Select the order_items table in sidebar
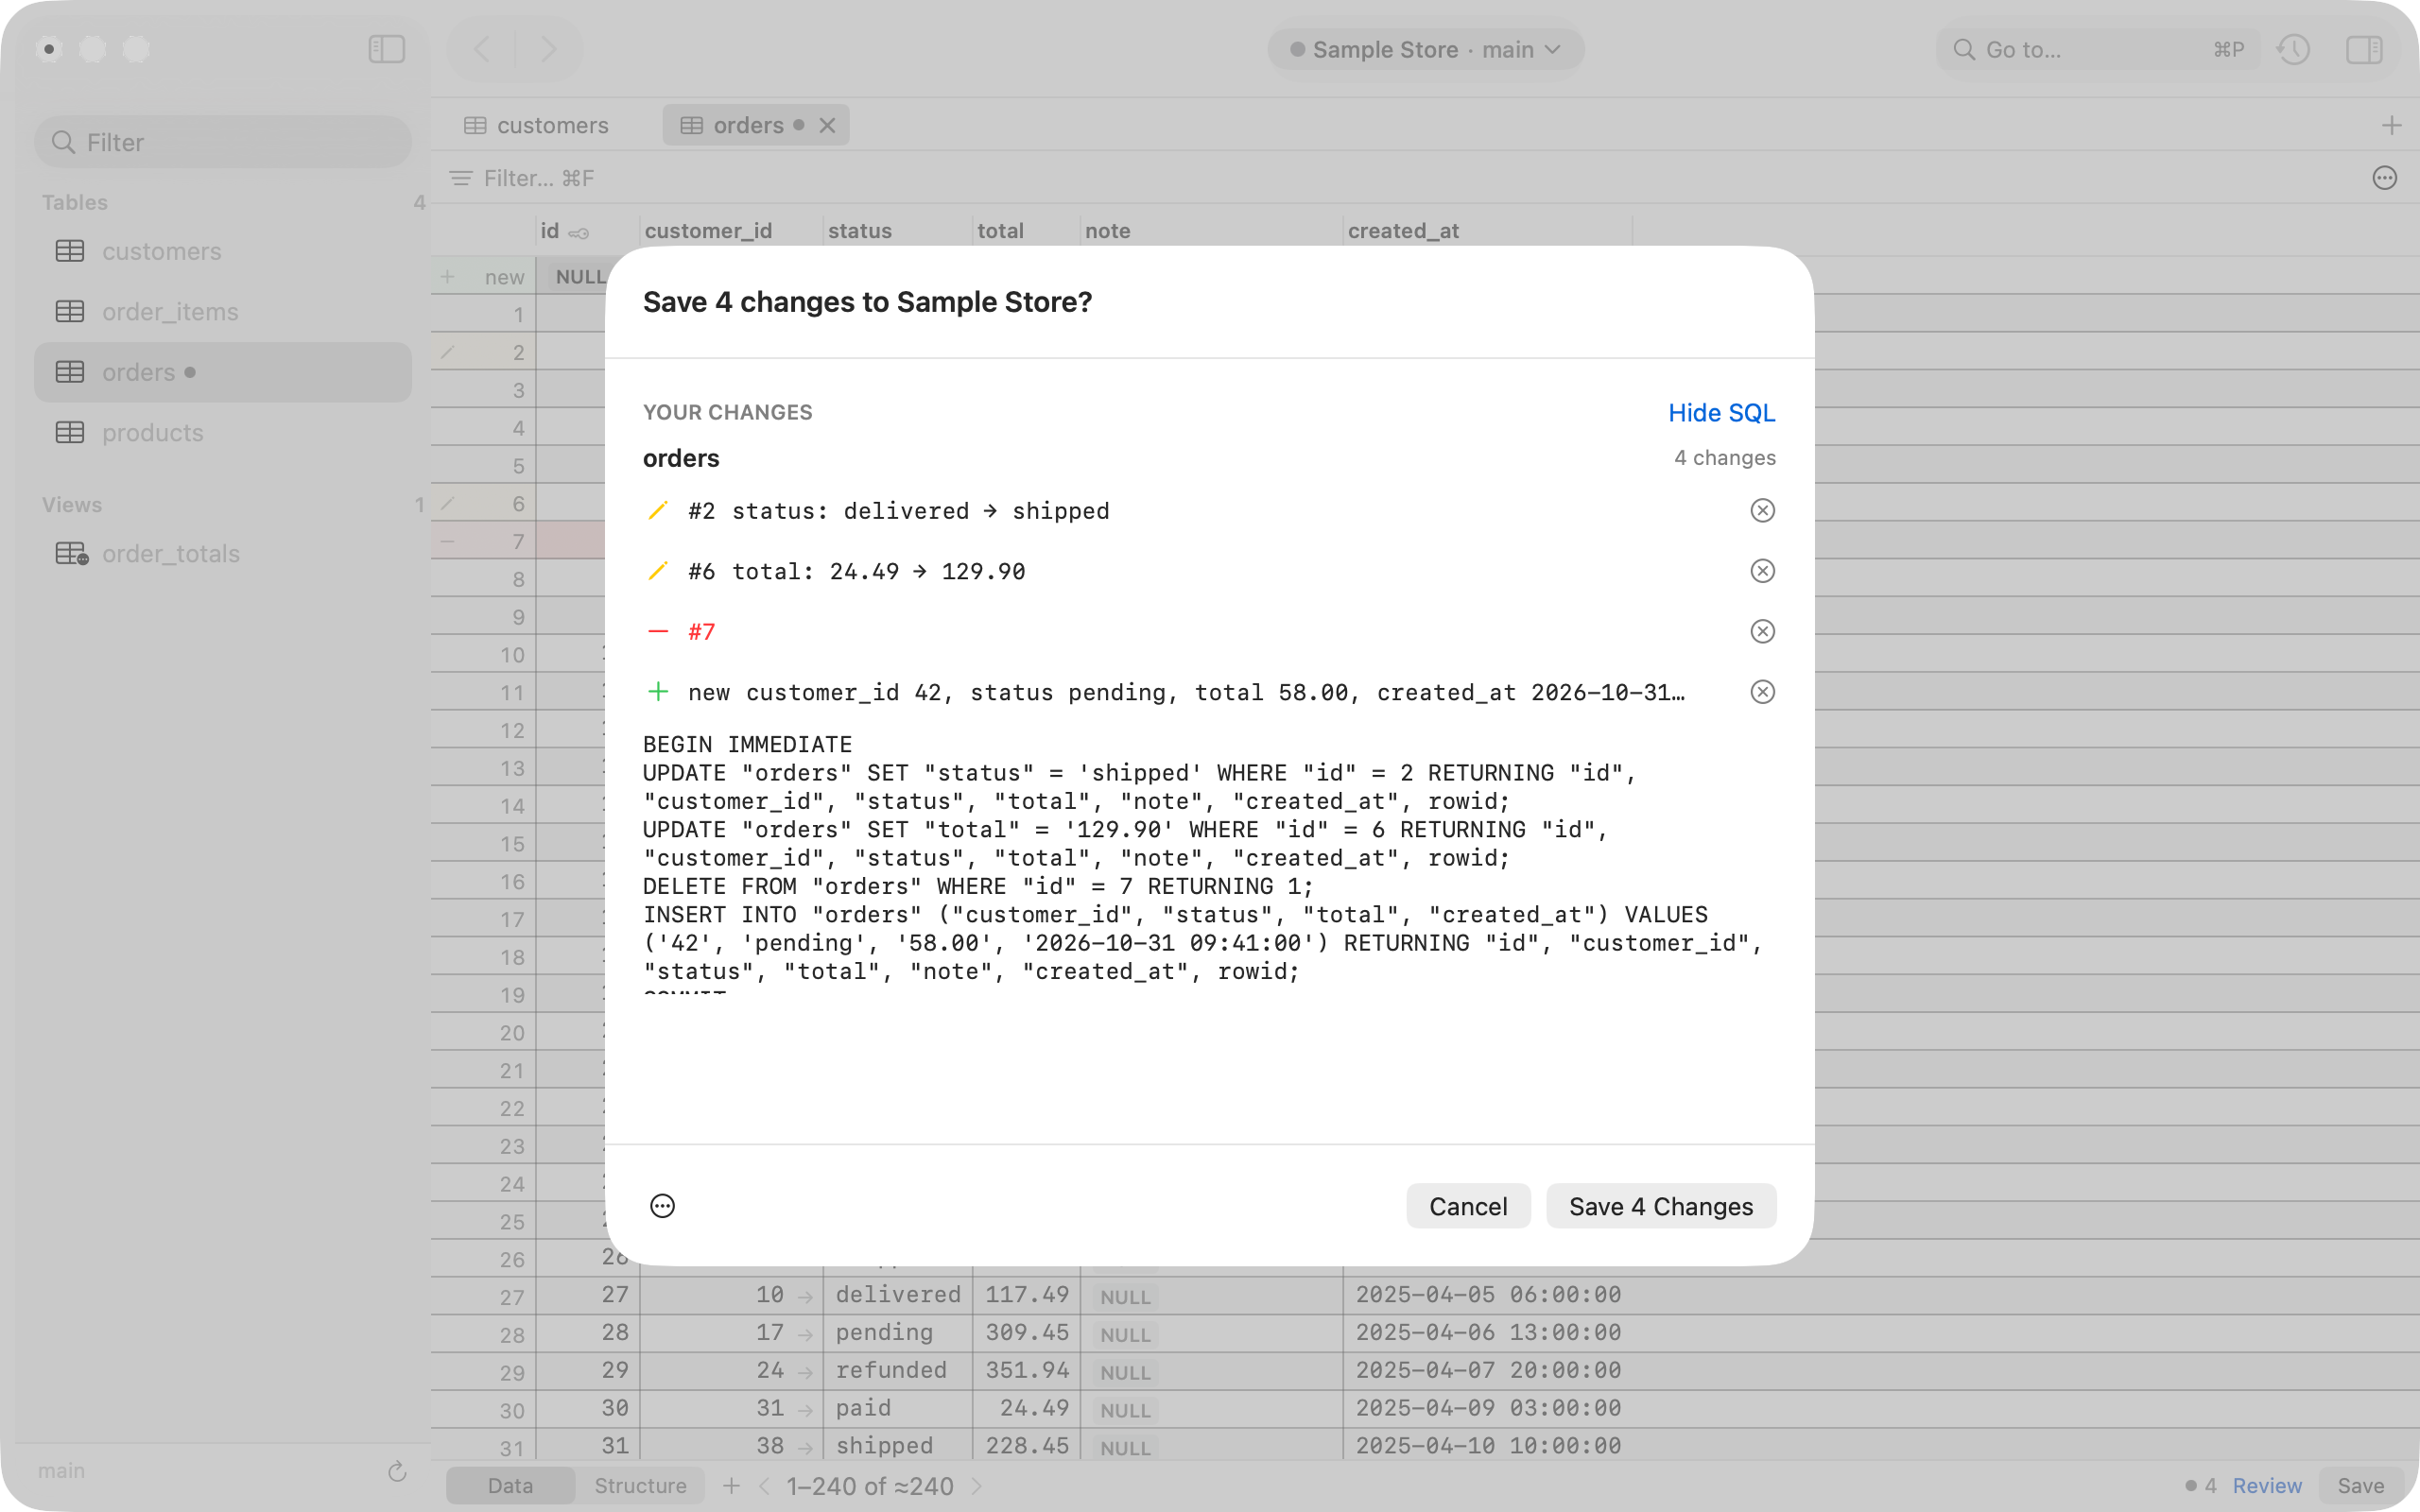This screenshot has width=2420, height=1512. tap(223, 312)
